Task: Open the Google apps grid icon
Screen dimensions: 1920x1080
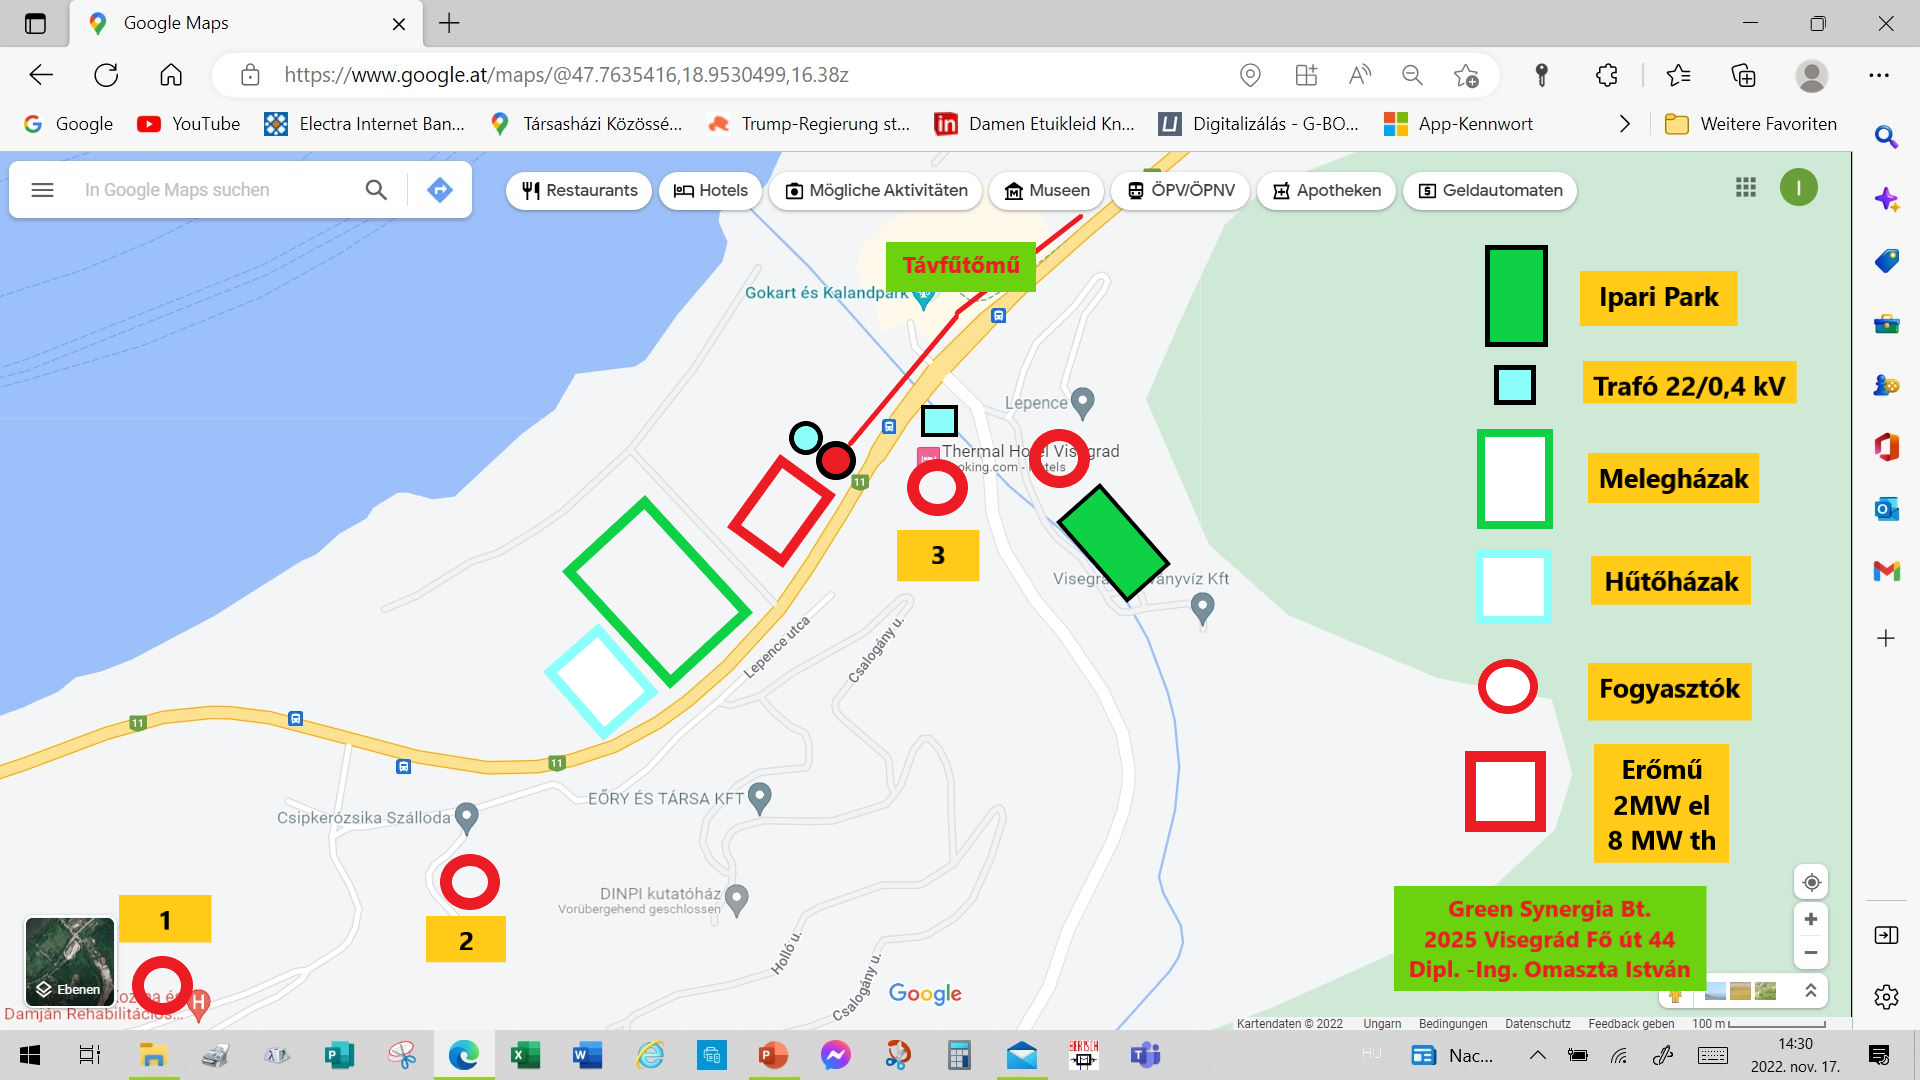Action: click(1746, 187)
